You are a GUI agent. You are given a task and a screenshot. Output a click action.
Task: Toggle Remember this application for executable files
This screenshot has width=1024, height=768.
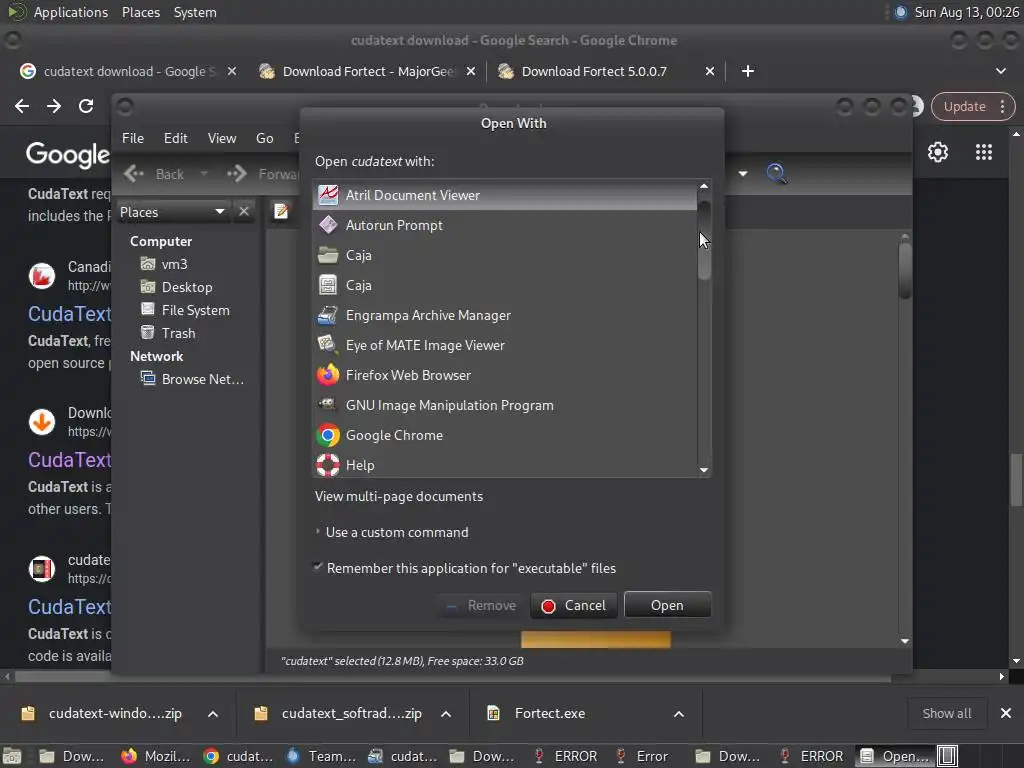318,568
